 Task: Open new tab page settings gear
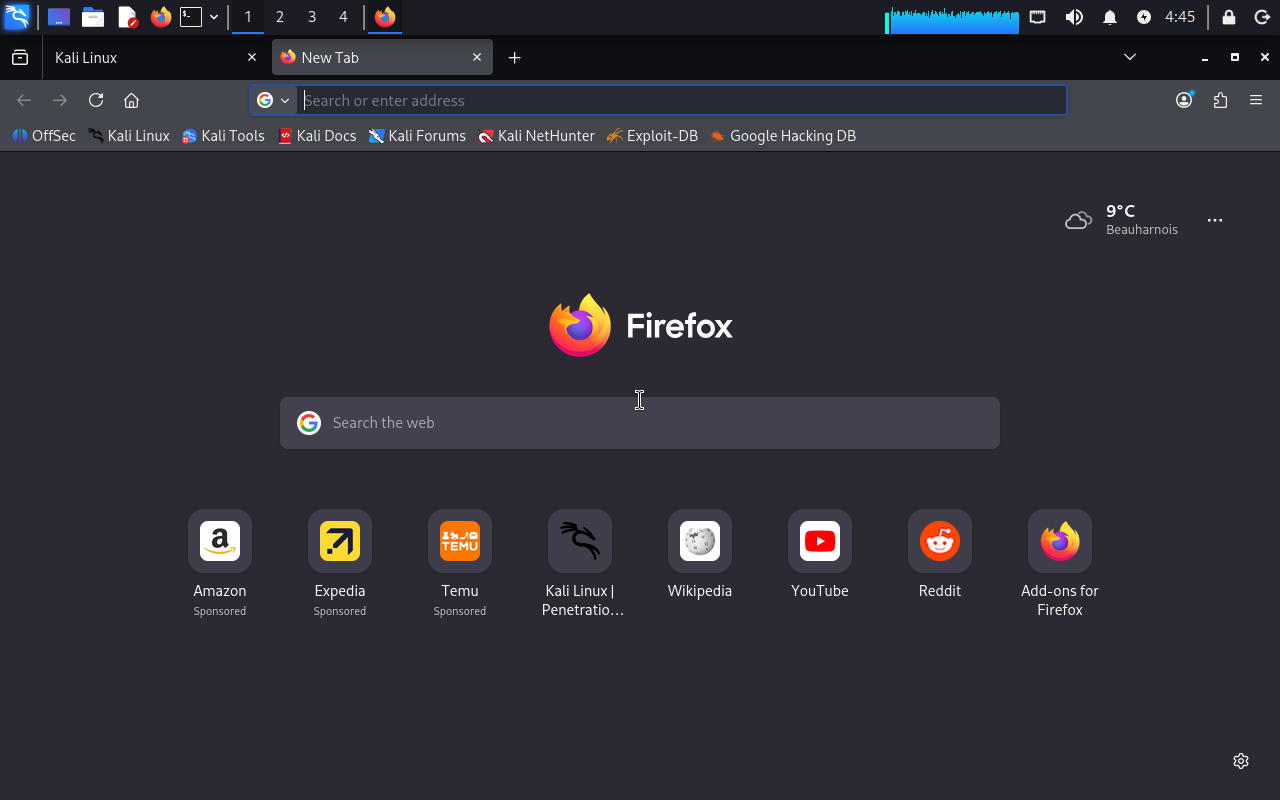[1241, 761]
